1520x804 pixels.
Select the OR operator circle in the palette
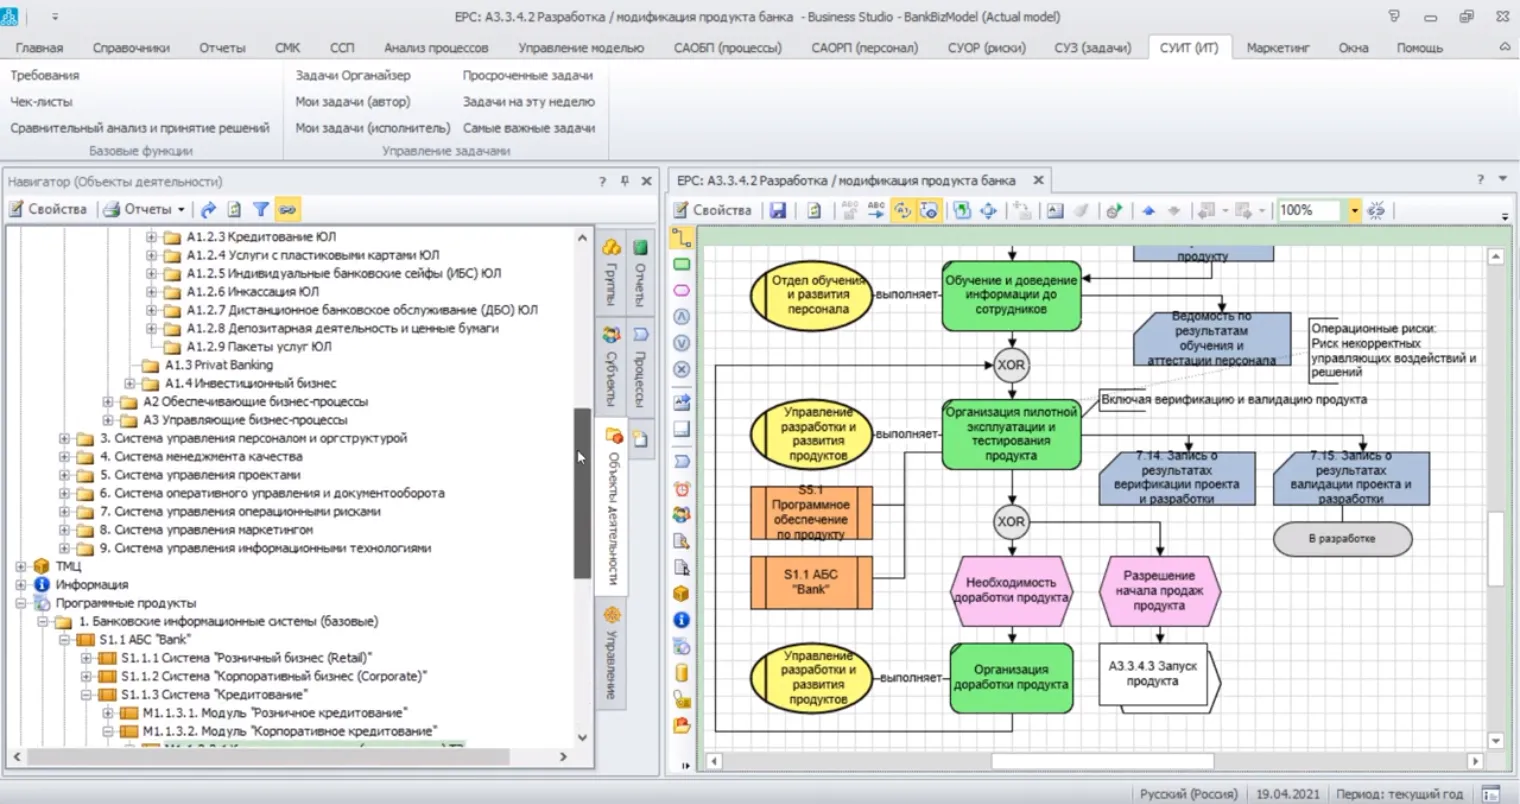coord(682,343)
